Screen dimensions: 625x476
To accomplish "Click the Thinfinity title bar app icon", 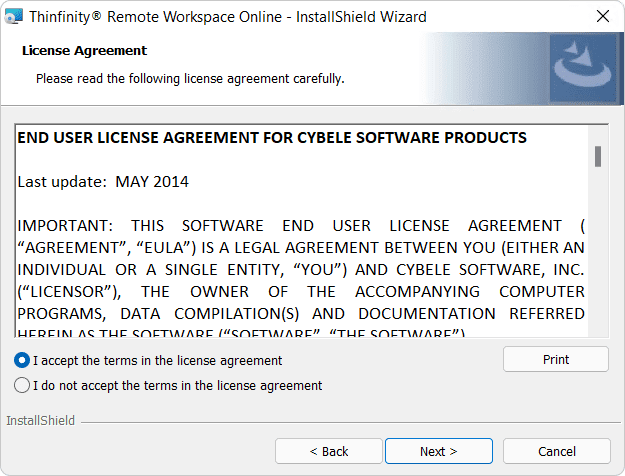I will tap(14, 17).
